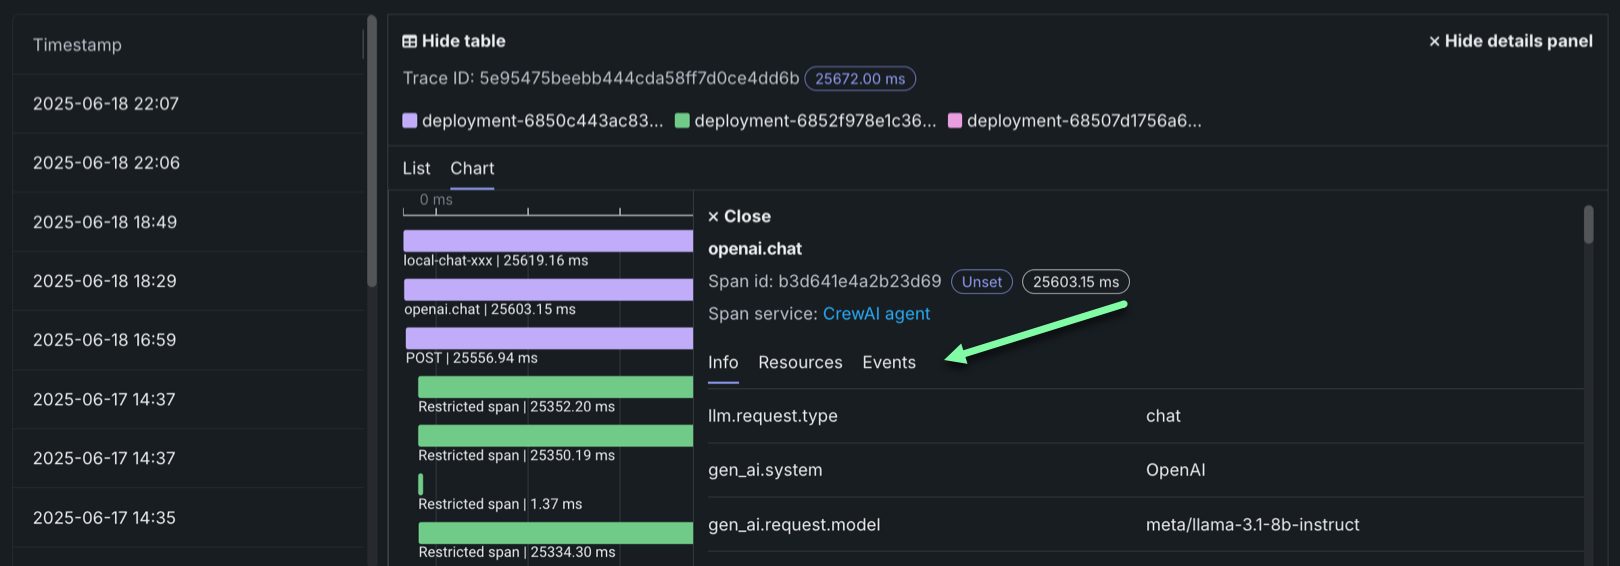Close the openai.chat span details
This screenshot has height=566, width=1620.
coord(739,216)
